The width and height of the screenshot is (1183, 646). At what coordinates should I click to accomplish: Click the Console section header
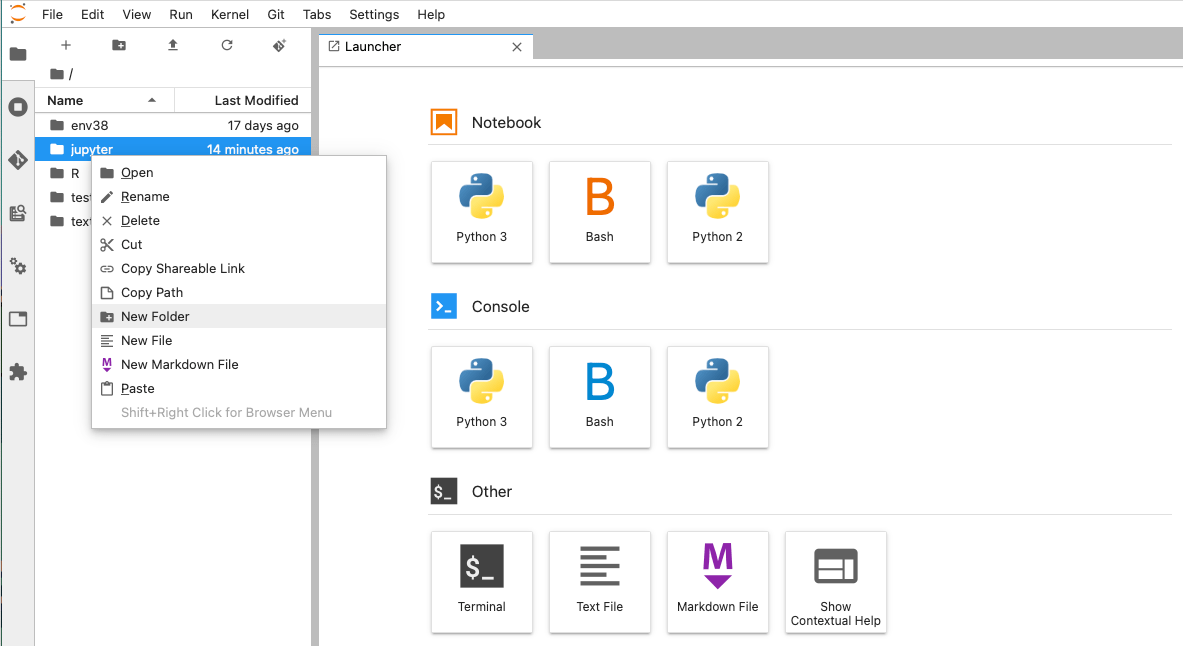(x=500, y=306)
